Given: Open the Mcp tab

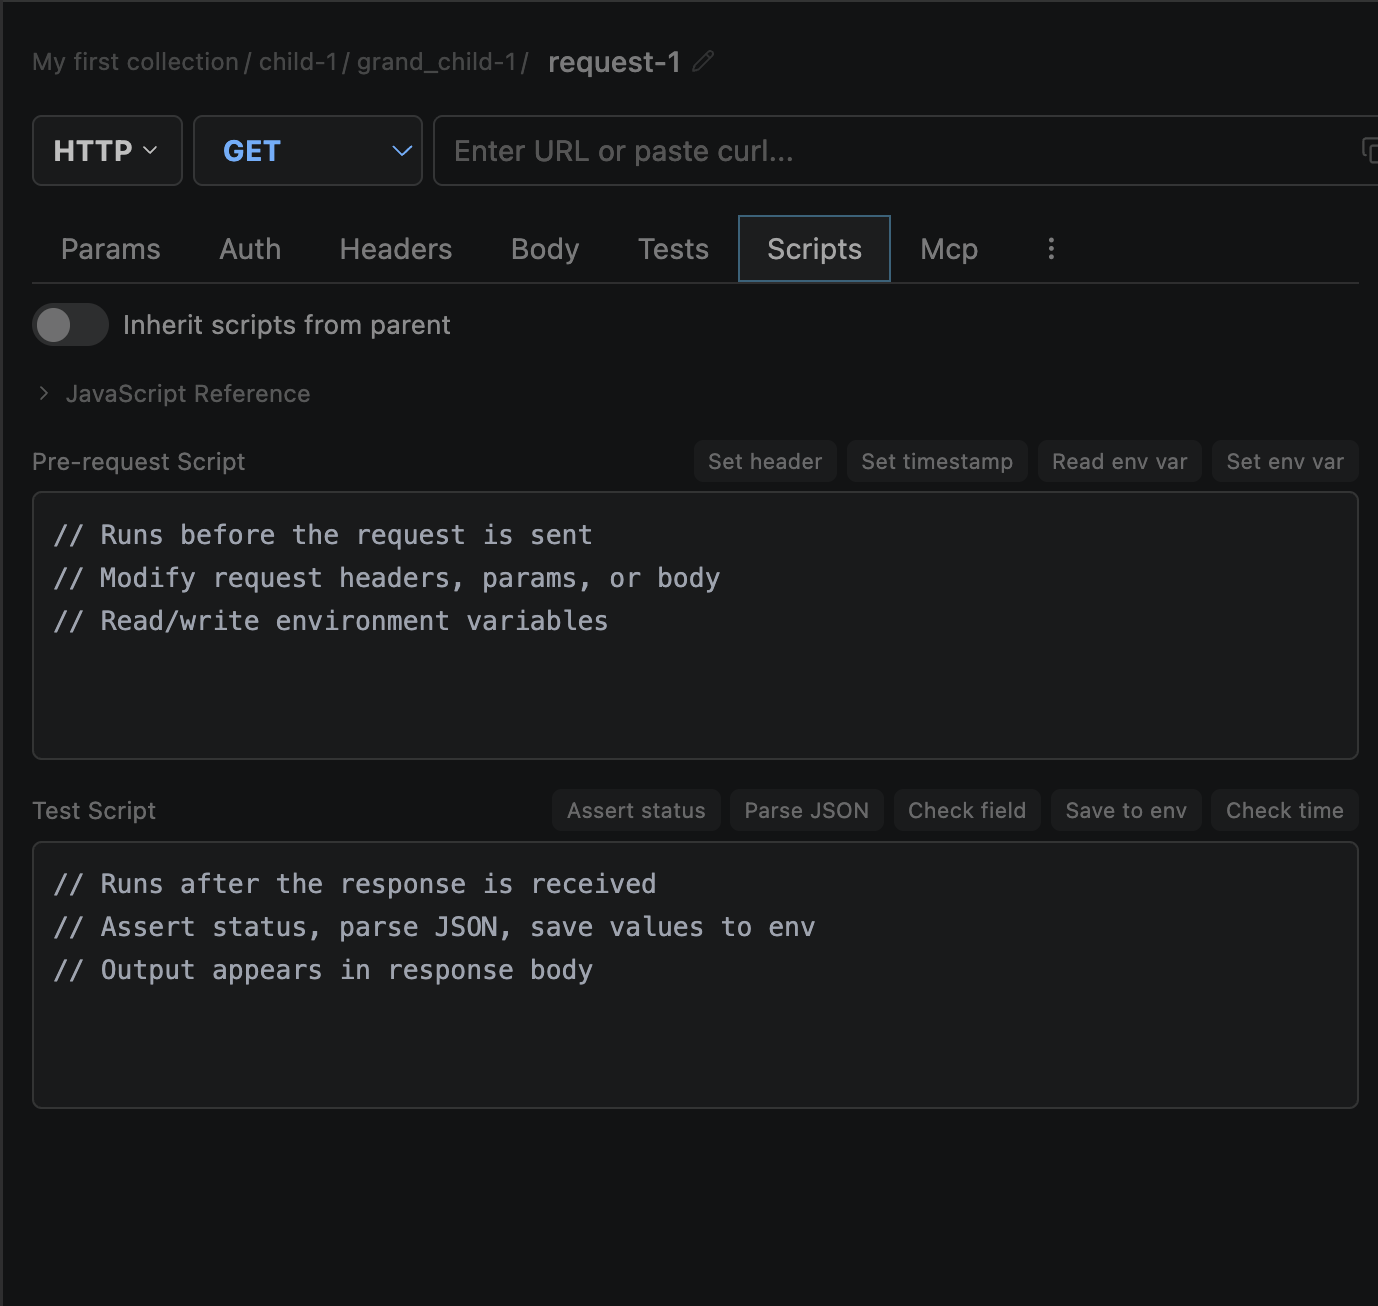Looking at the screenshot, I should (949, 249).
